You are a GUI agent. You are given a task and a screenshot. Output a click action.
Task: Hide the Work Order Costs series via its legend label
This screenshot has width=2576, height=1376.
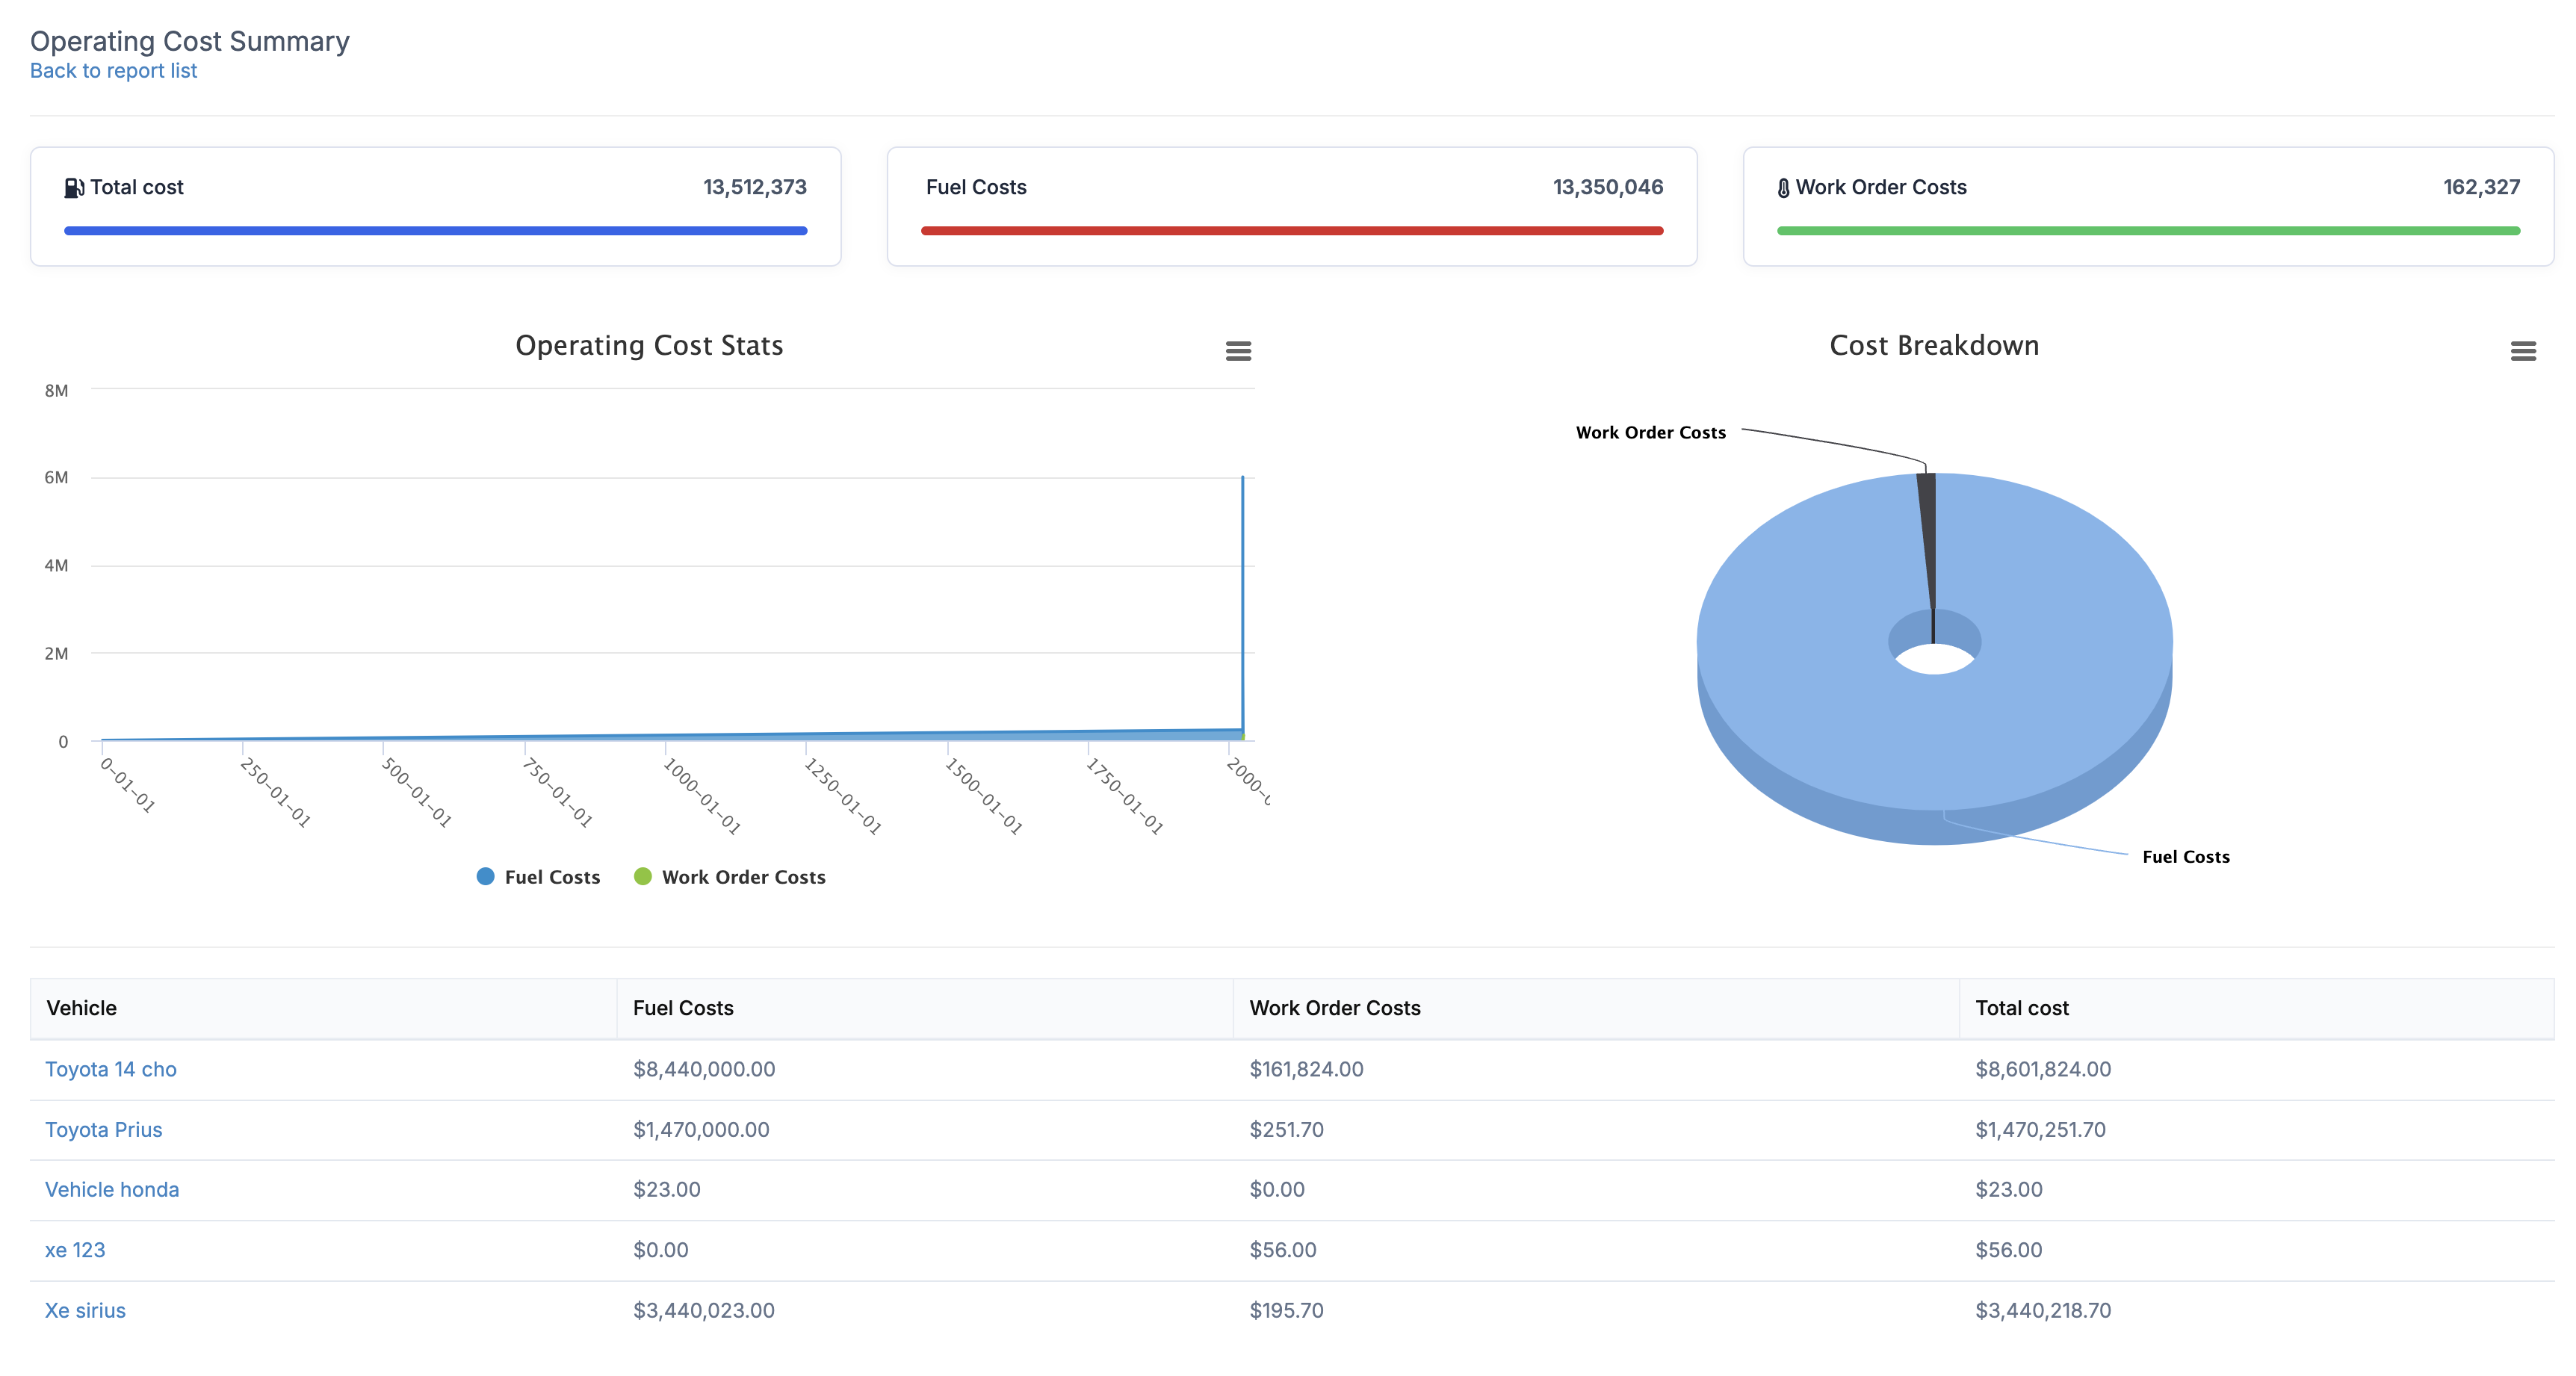[743, 877]
